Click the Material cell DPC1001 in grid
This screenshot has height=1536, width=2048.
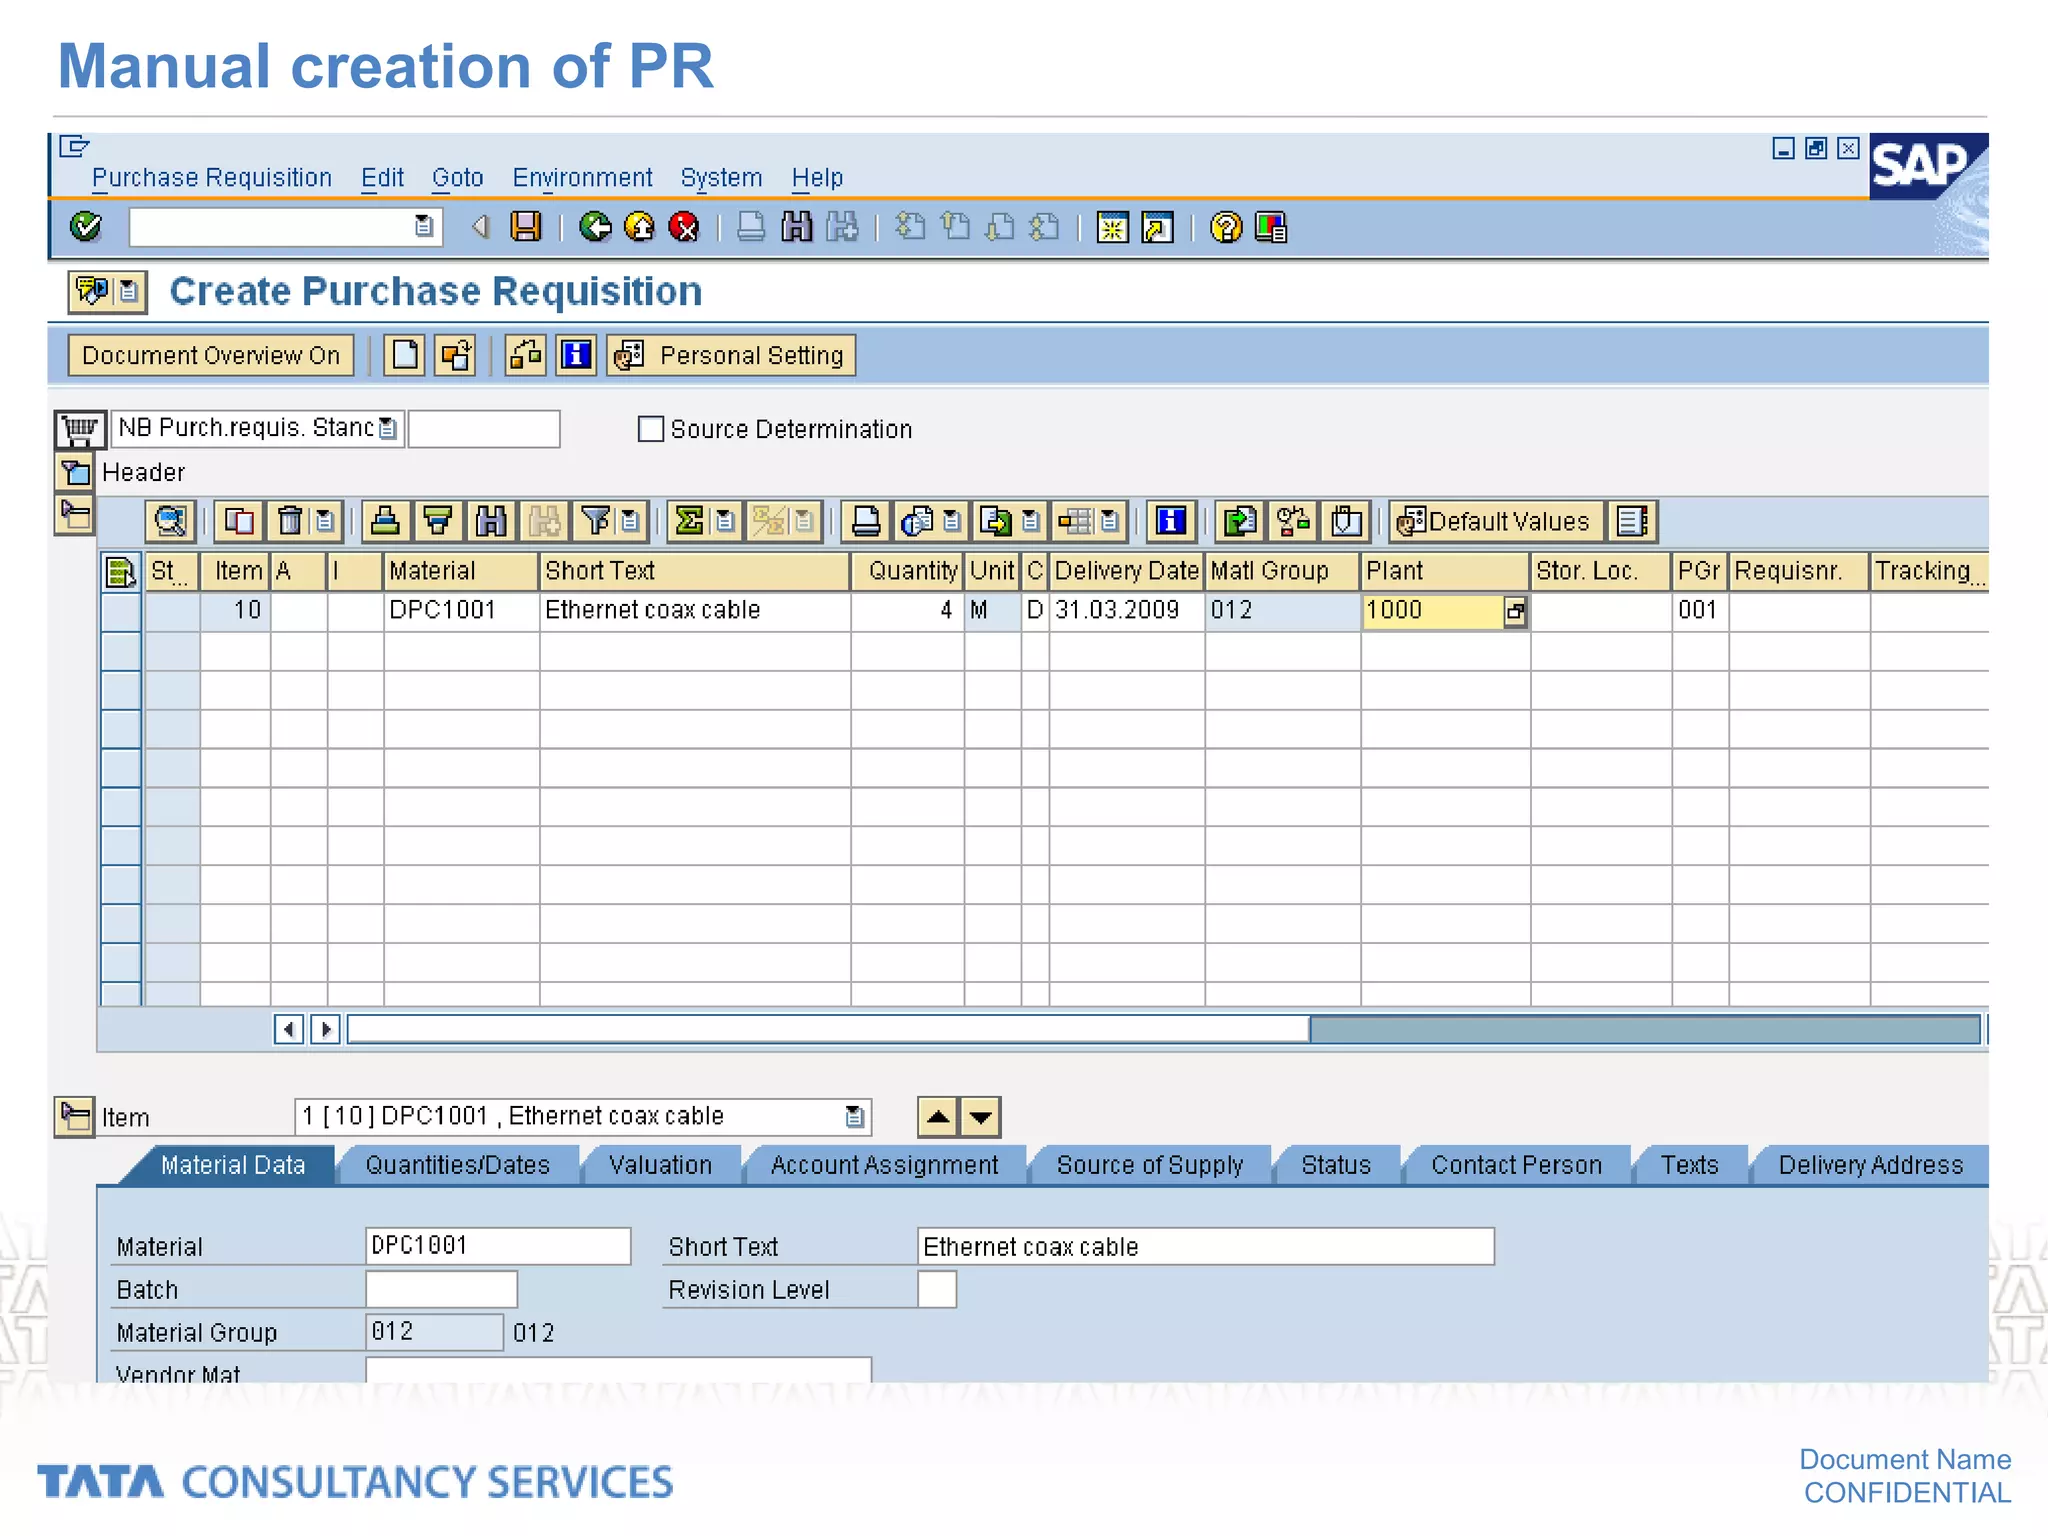click(x=461, y=611)
